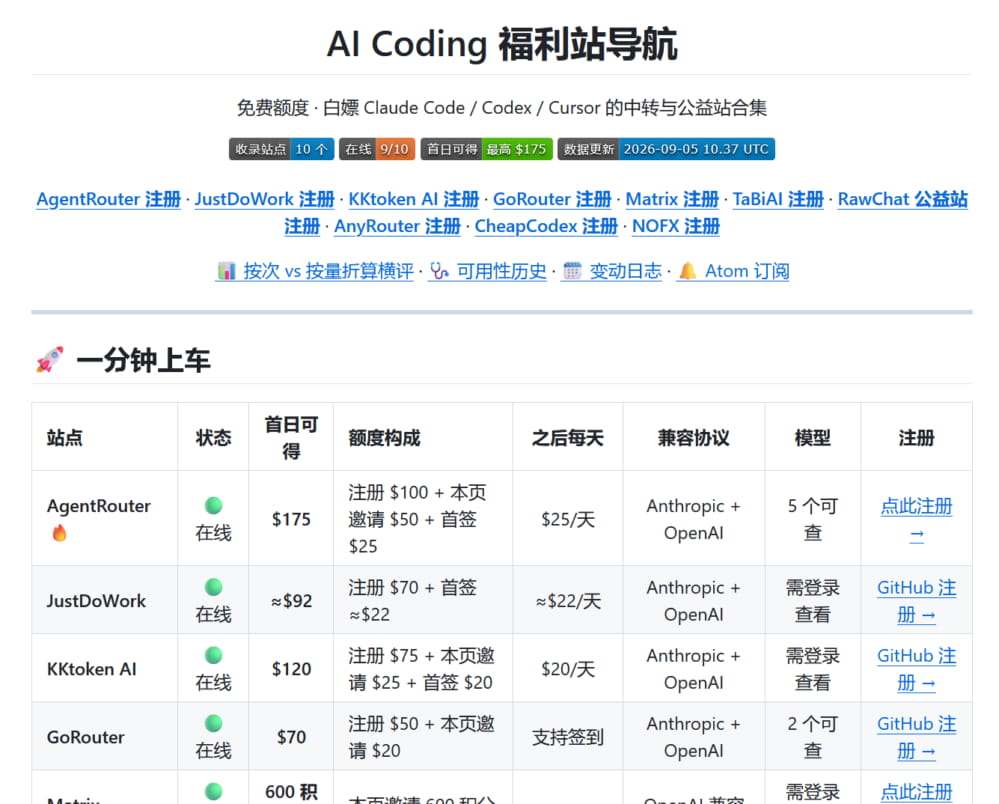Click the bell icon before Atom 订阅
The width and height of the screenshot is (999, 804).
(x=687, y=271)
